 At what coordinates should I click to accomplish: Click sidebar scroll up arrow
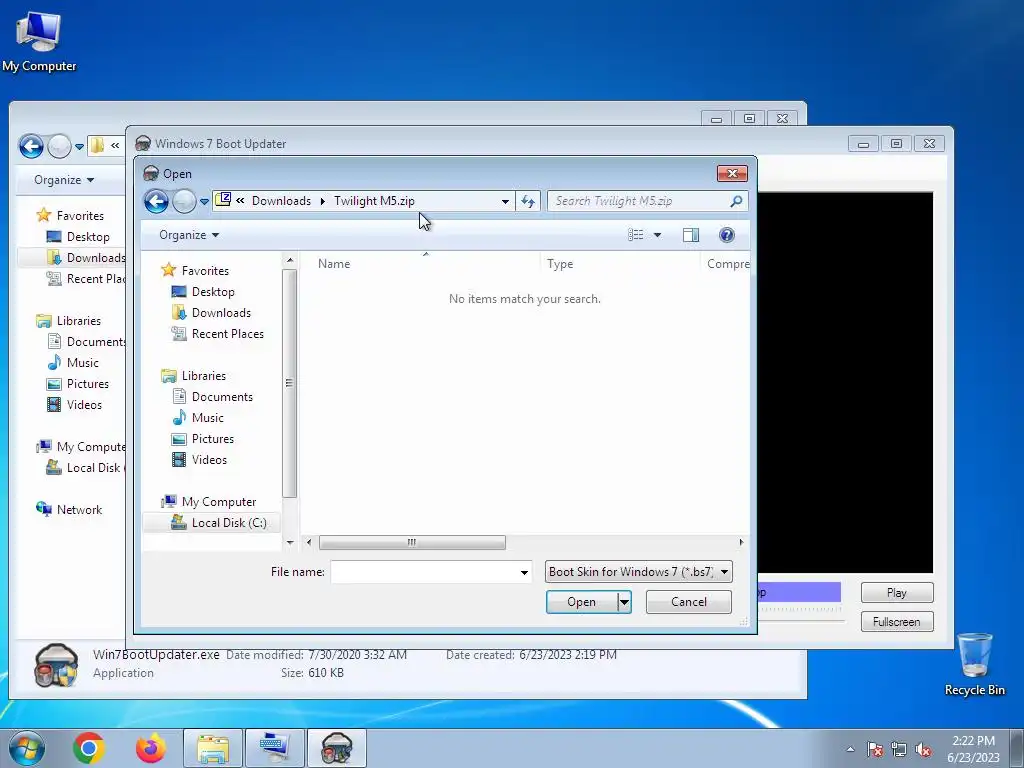point(290,261)
